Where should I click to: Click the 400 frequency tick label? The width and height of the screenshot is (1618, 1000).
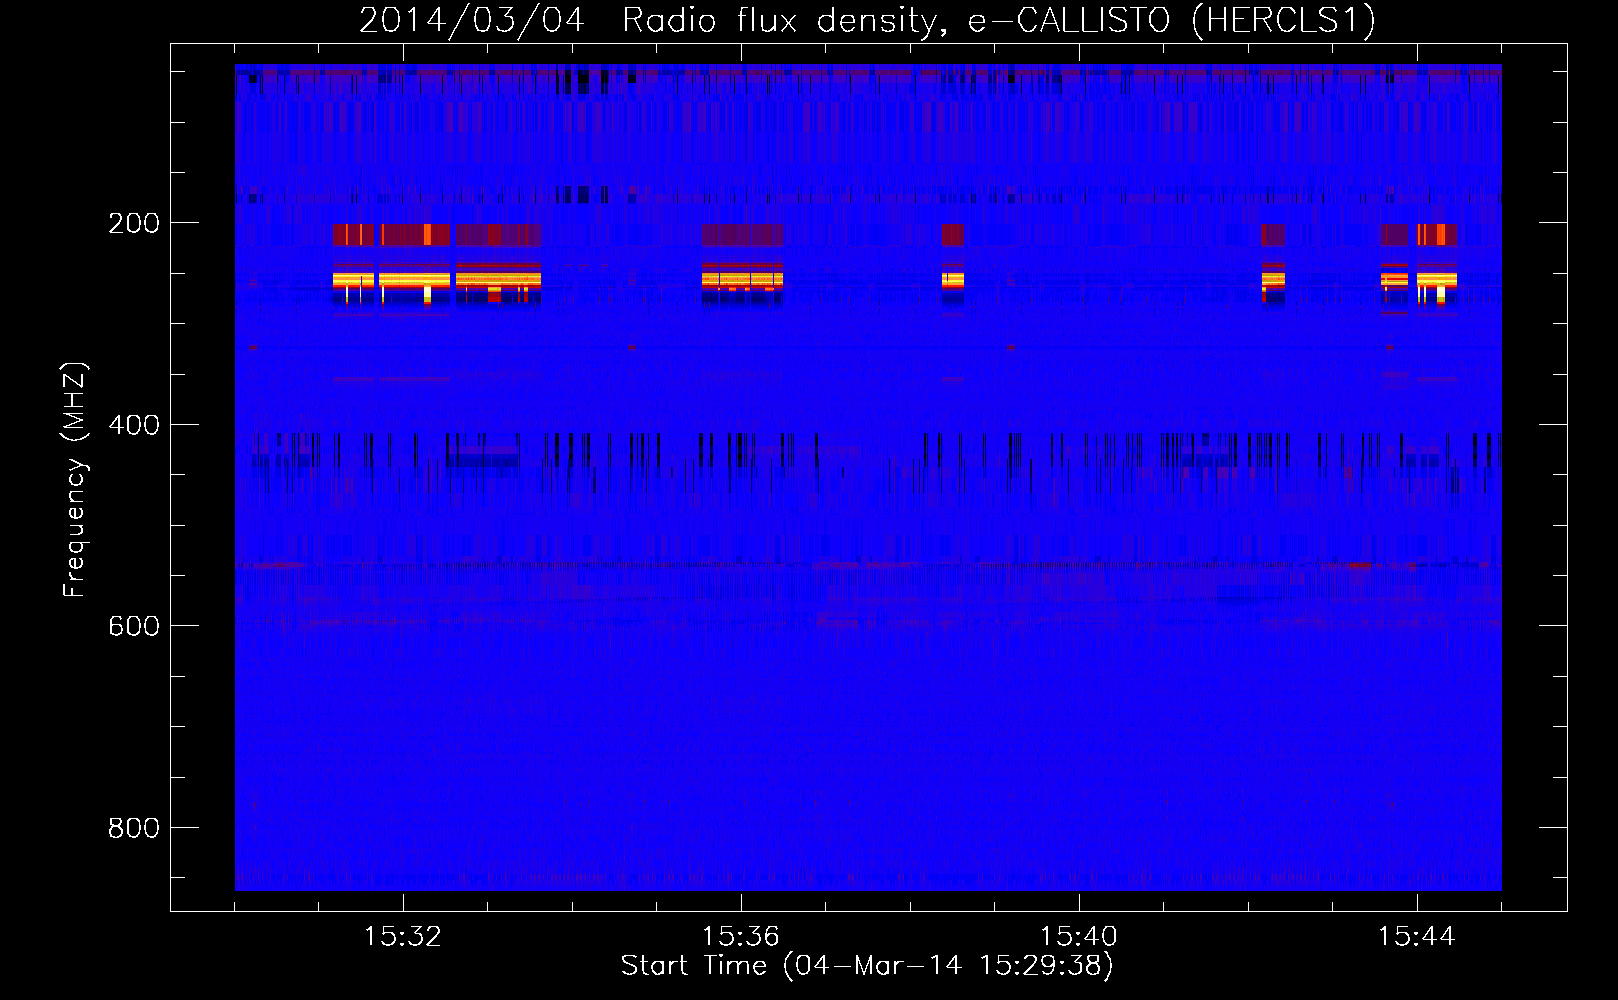tap(134, 425)
